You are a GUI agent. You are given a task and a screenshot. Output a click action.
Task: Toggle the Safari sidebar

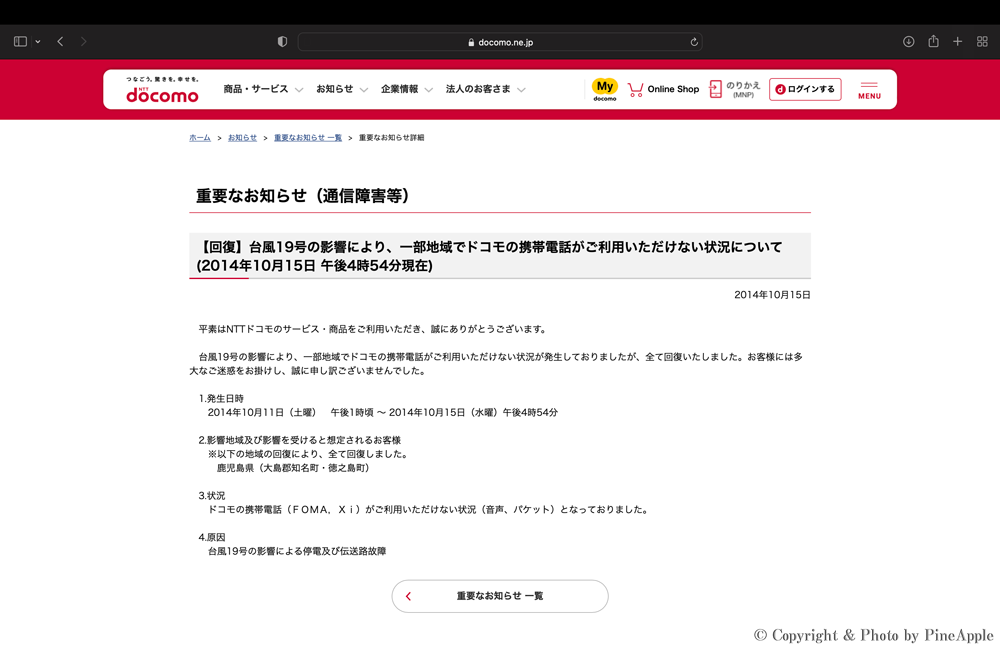(20, 42)
